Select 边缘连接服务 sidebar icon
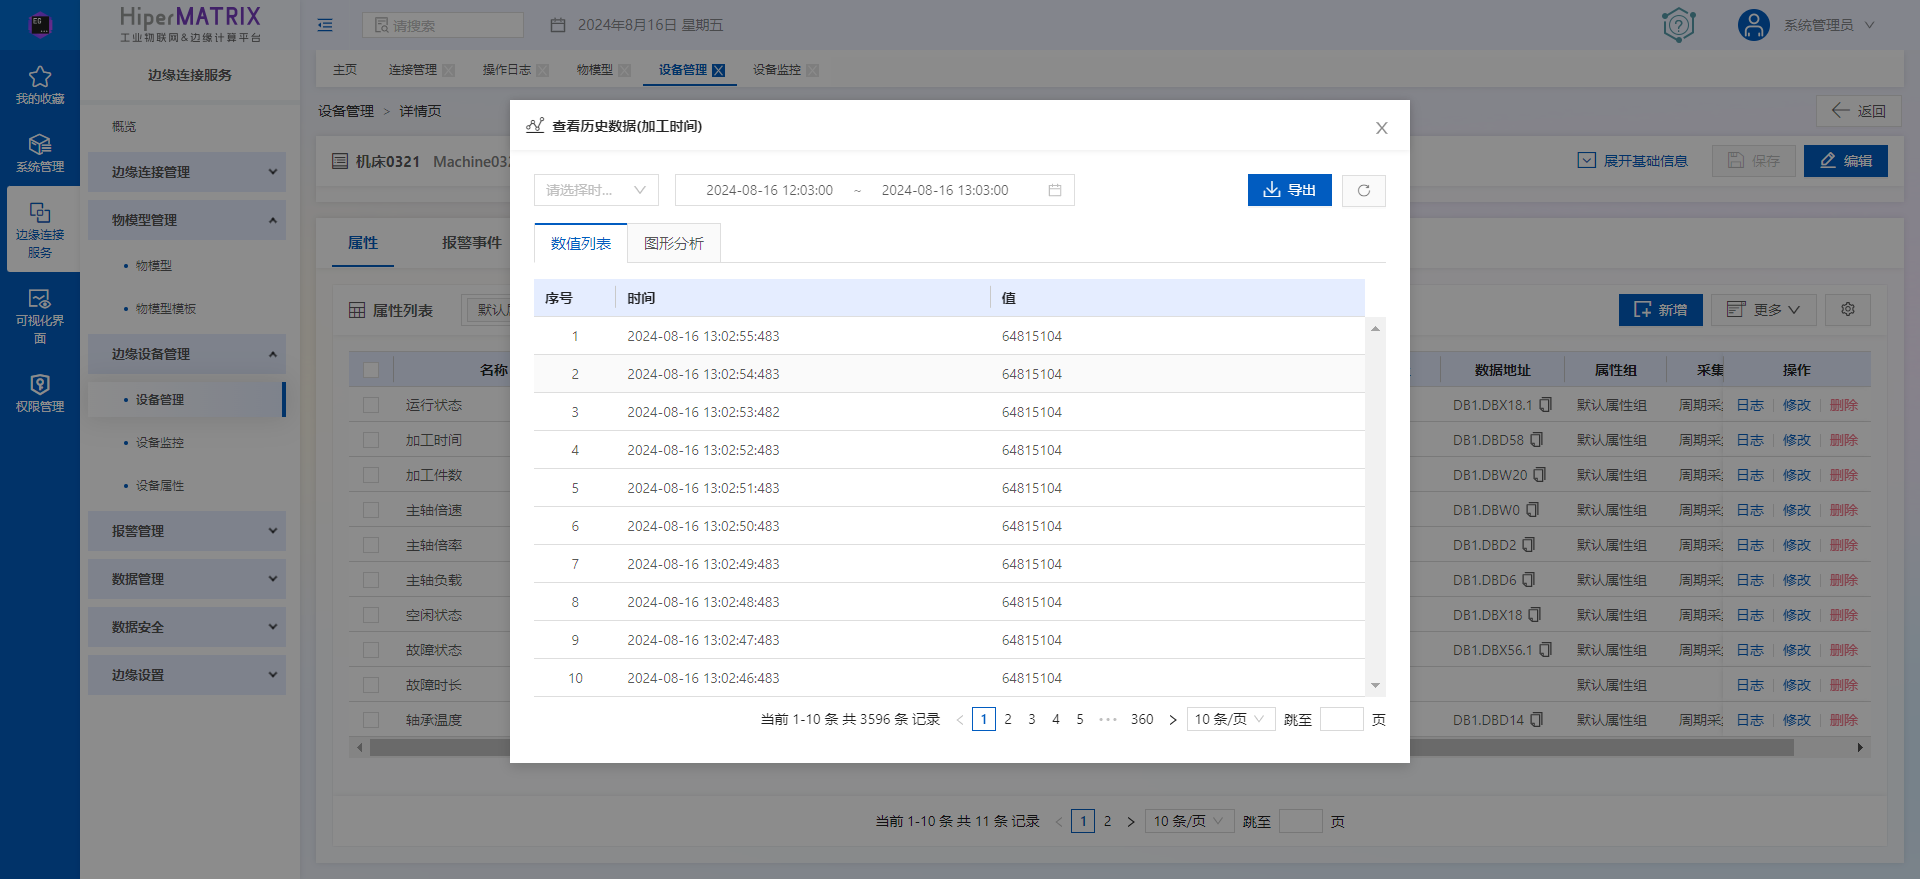 point(40,213)
